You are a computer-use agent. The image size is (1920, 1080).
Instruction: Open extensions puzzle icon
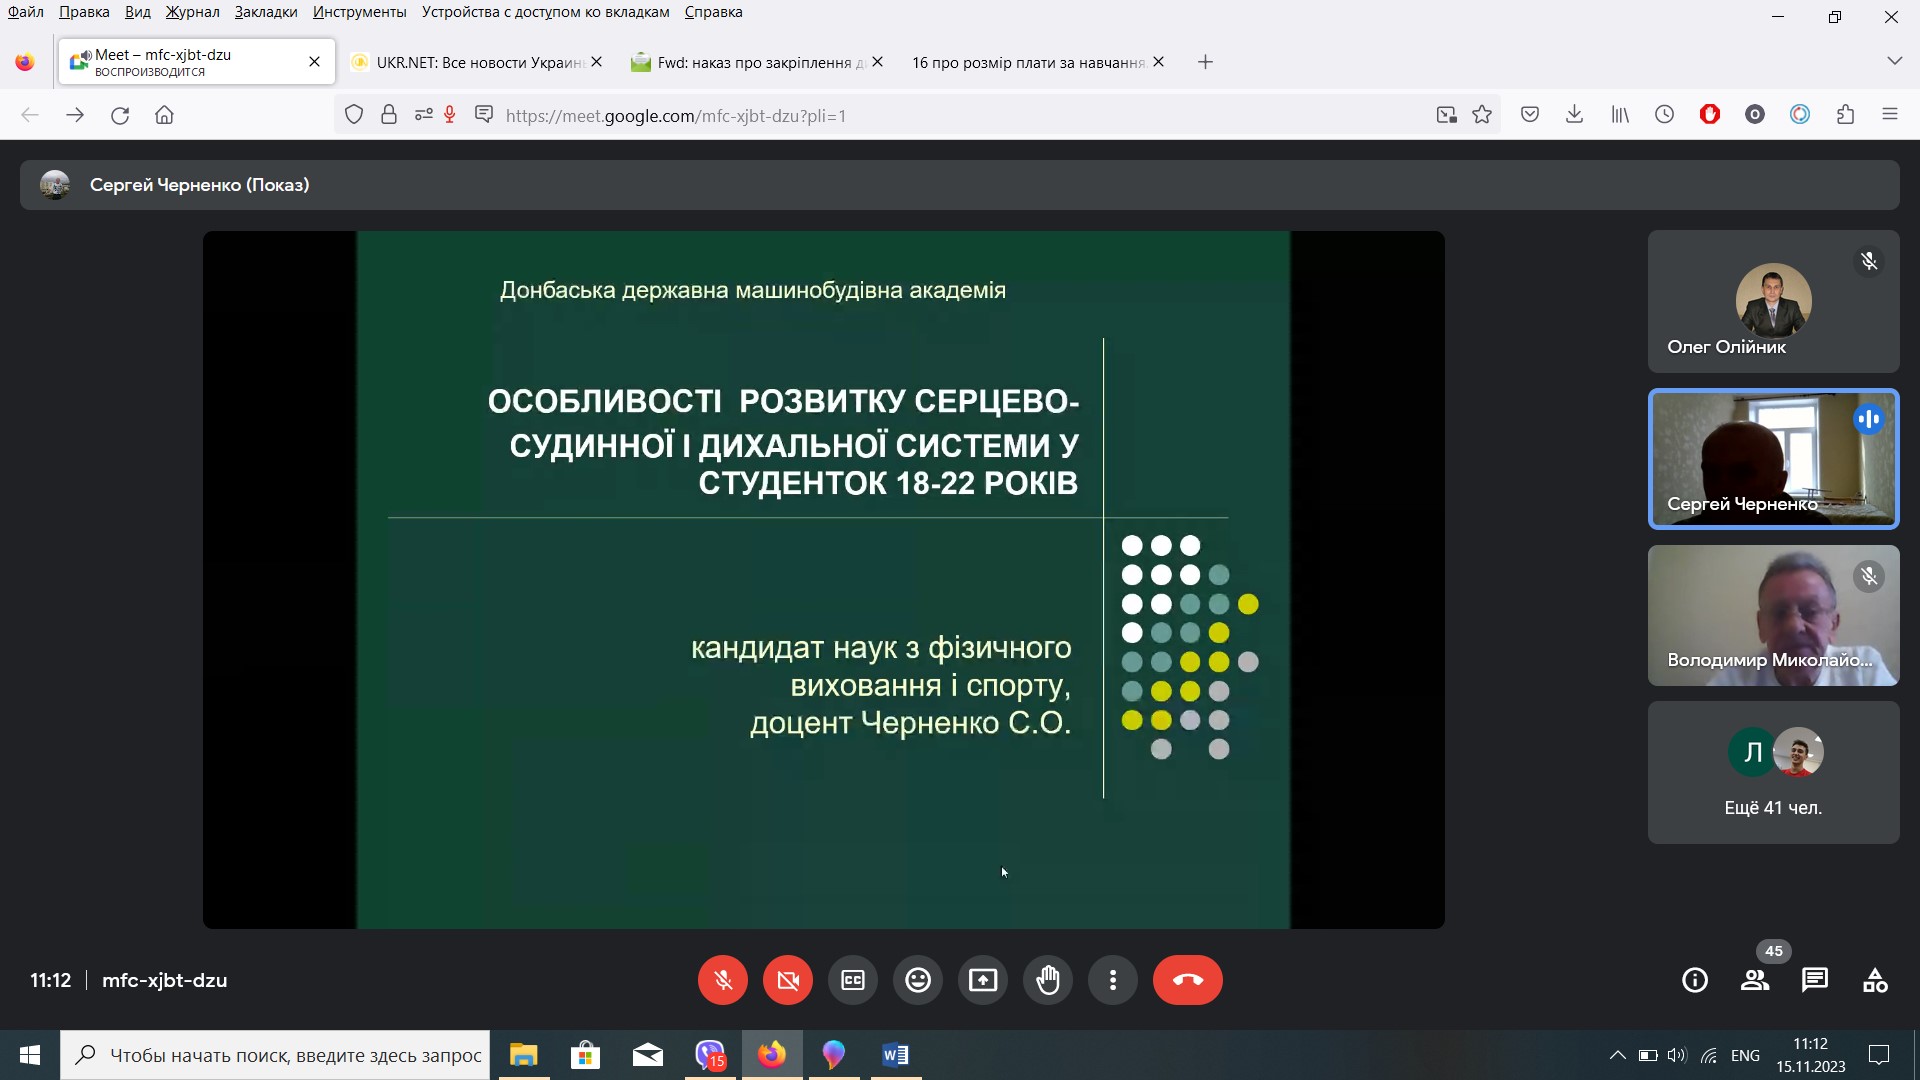point(1846,115)
